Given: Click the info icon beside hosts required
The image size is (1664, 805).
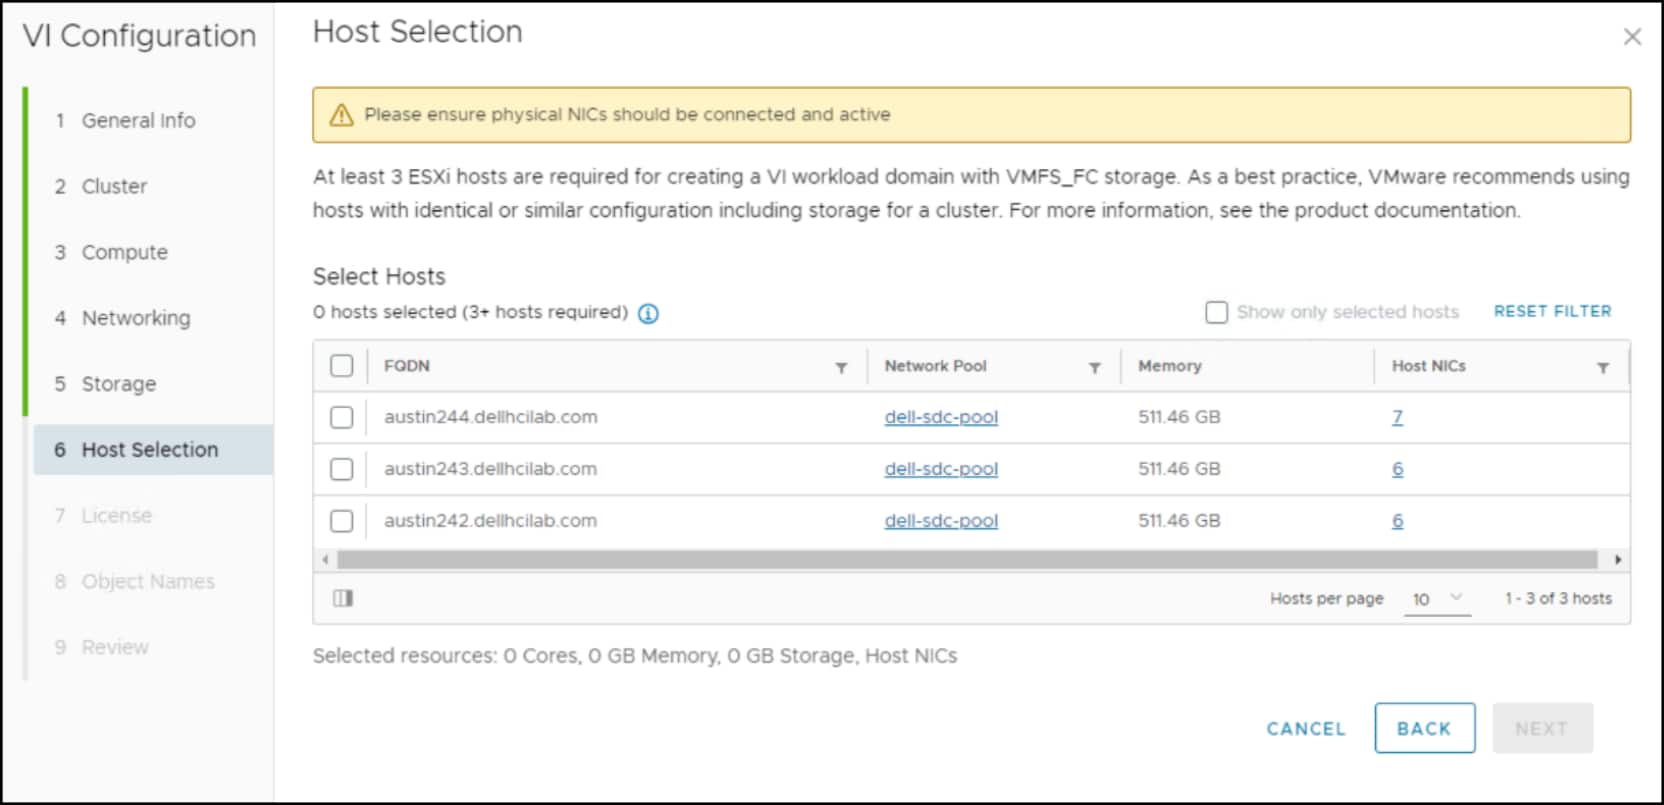Looking at the screenshot, I should pyautogui.click(x=648, y=314).
